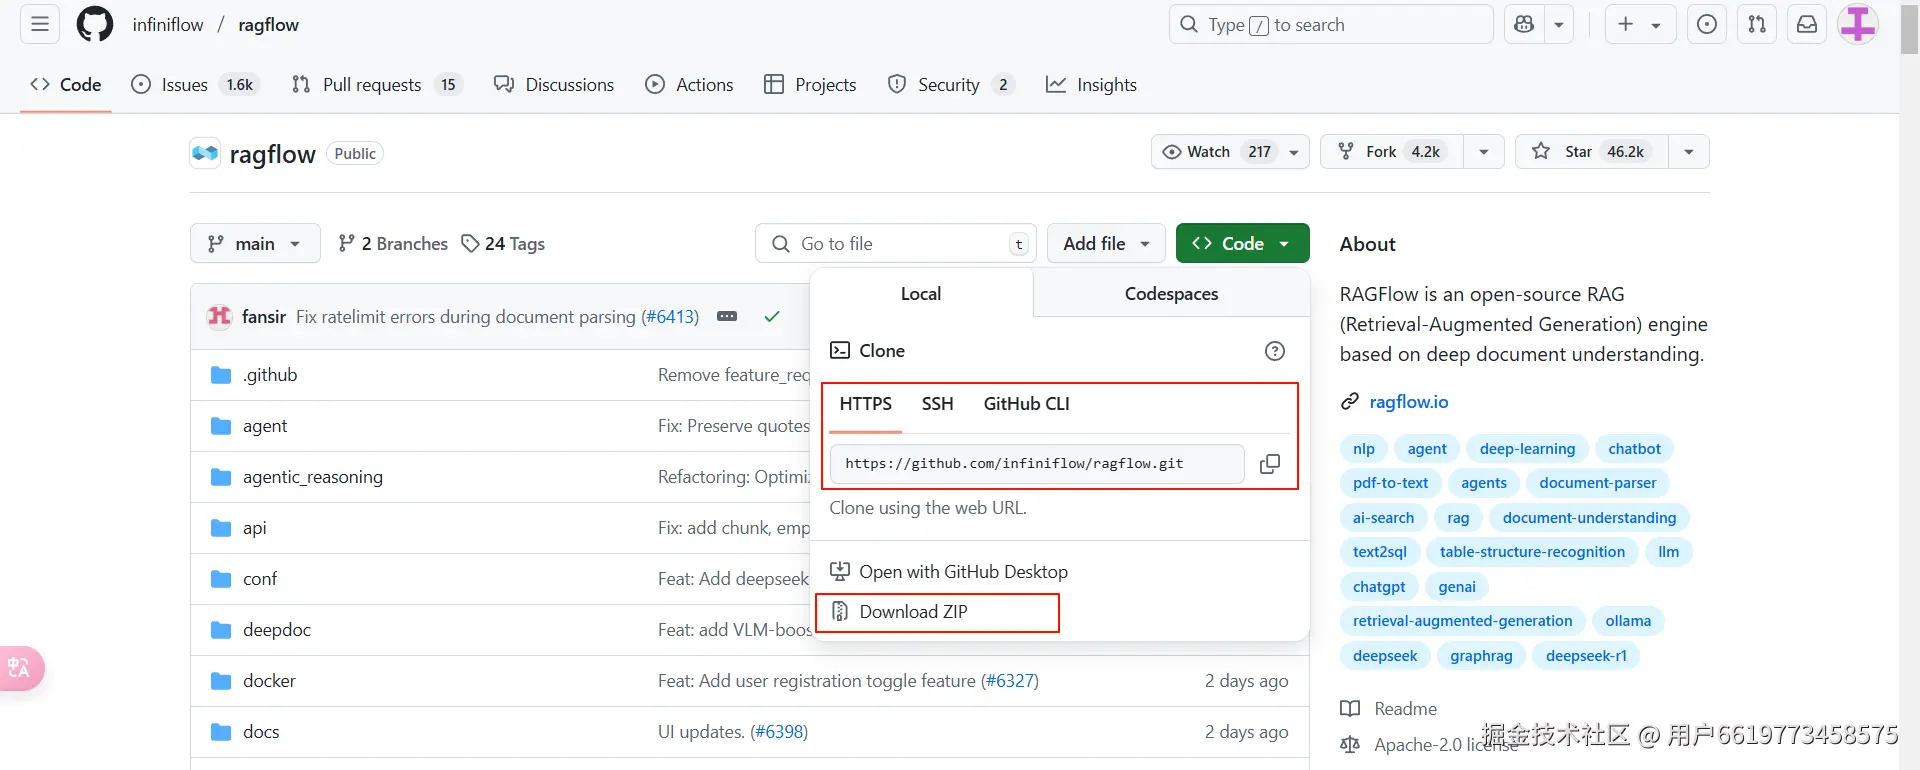Click the ollama topic tag

1628,621
